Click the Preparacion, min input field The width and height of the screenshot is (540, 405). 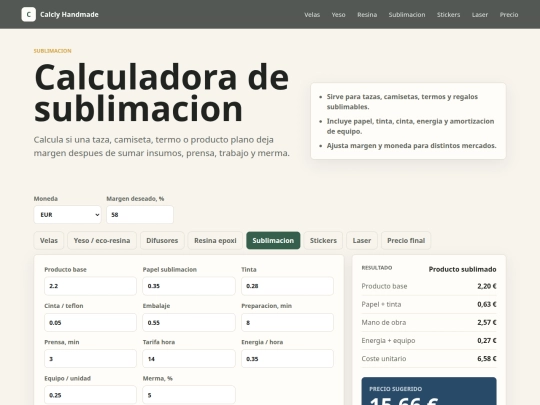(287, 322)
